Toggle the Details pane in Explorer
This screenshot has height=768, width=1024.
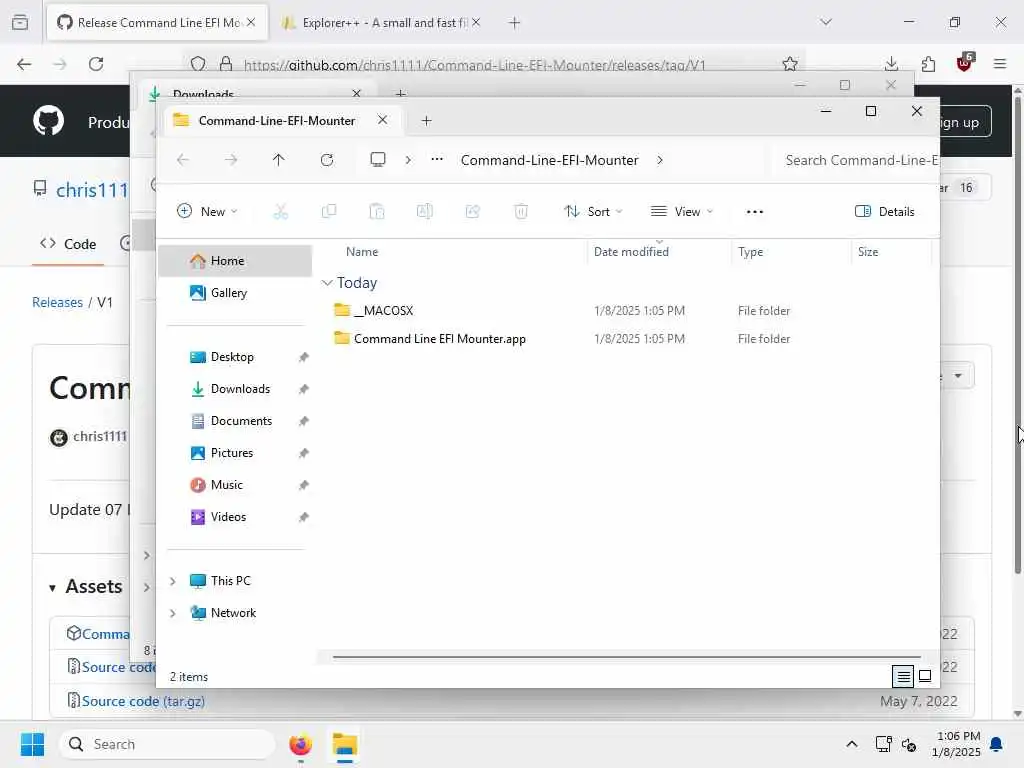tap(885, 212)
